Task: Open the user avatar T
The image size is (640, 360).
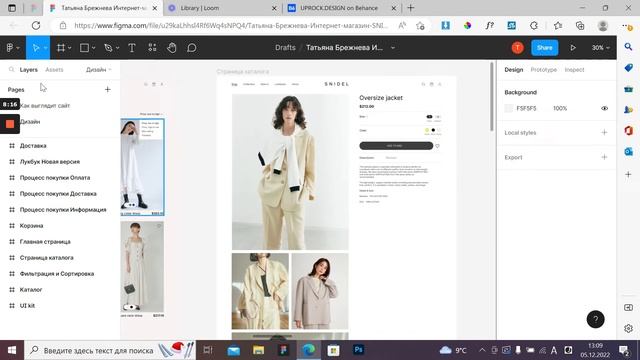Action: point(518,48)
